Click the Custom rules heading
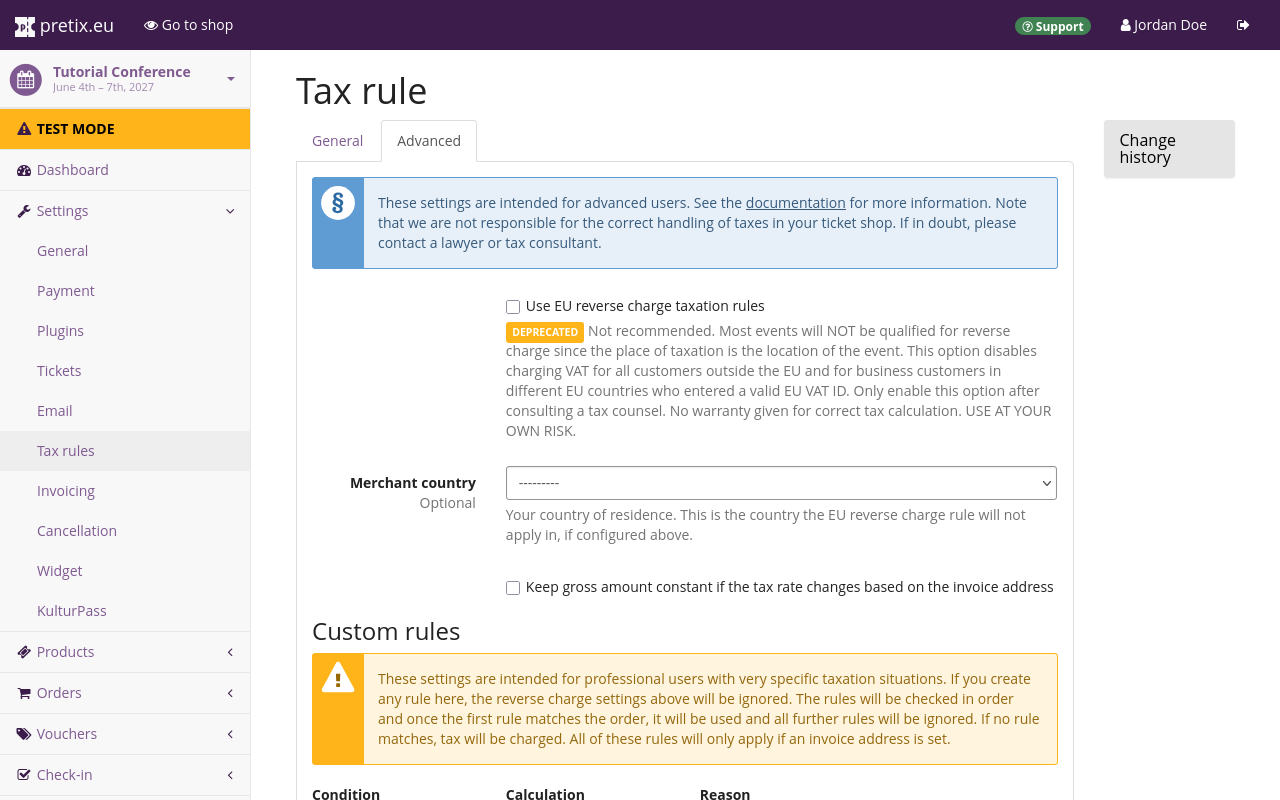Screen dimensions: 1280x800 386,632
